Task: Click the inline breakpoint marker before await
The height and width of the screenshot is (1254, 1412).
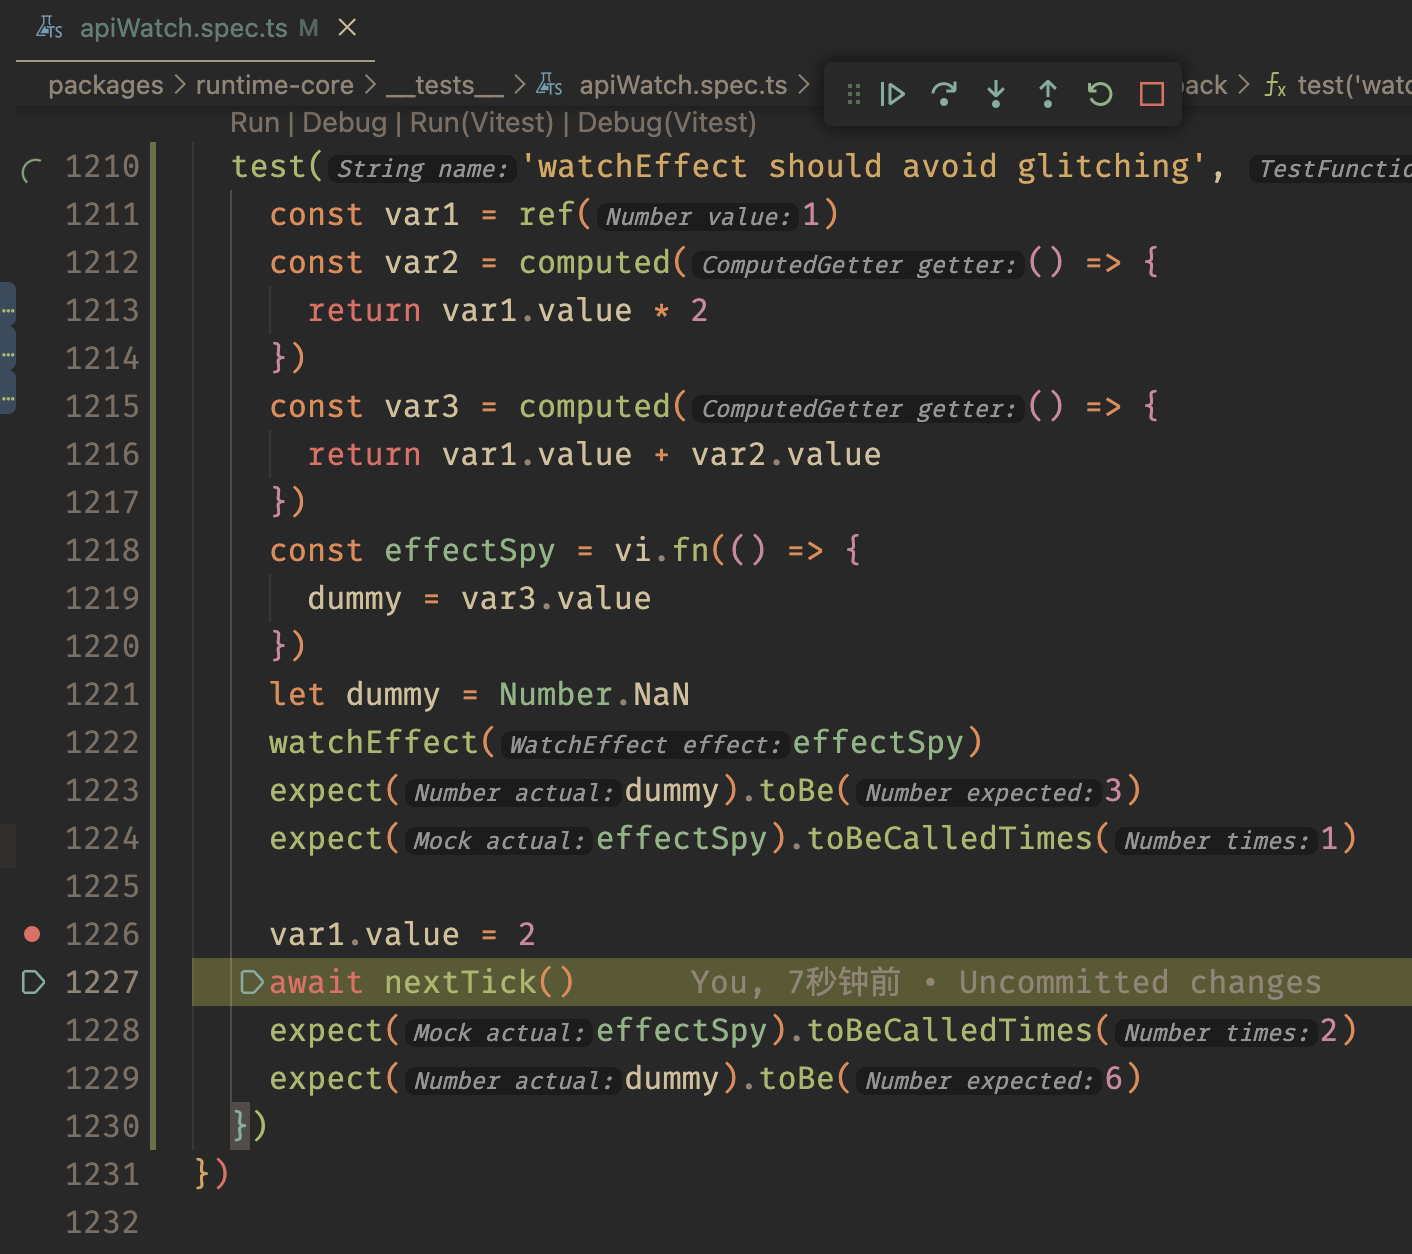Action: point(251,982)
